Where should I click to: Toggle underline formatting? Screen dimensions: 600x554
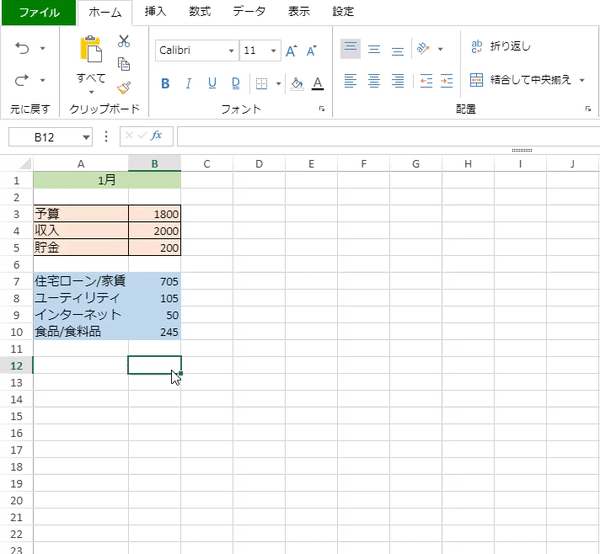[212, 84]
